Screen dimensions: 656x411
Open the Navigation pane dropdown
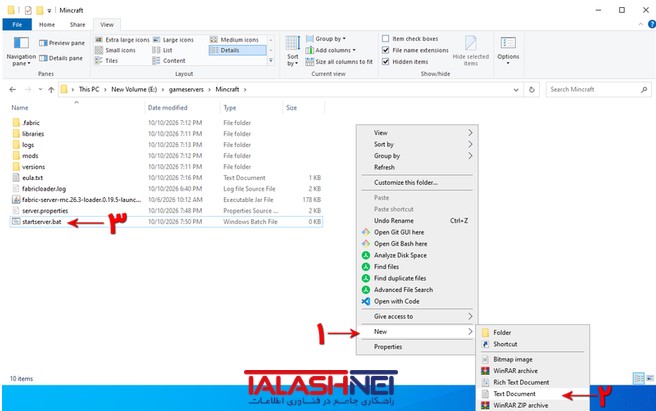[21, 51]
